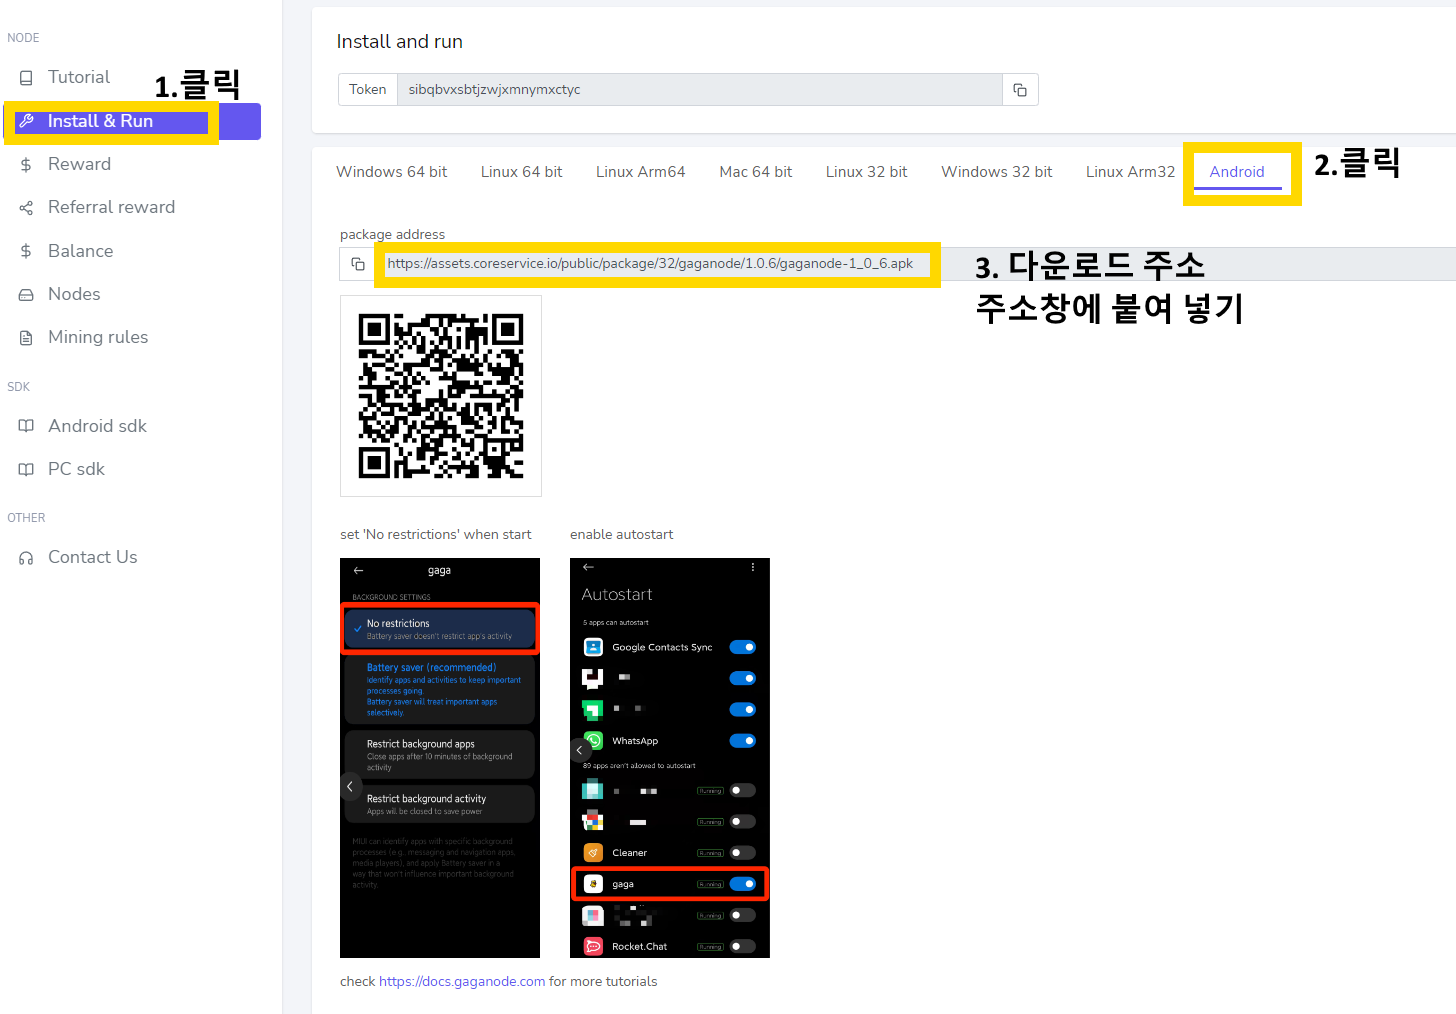Open PC sdk documentation
Screen dimensions: 1456x1014
[76, 469]
